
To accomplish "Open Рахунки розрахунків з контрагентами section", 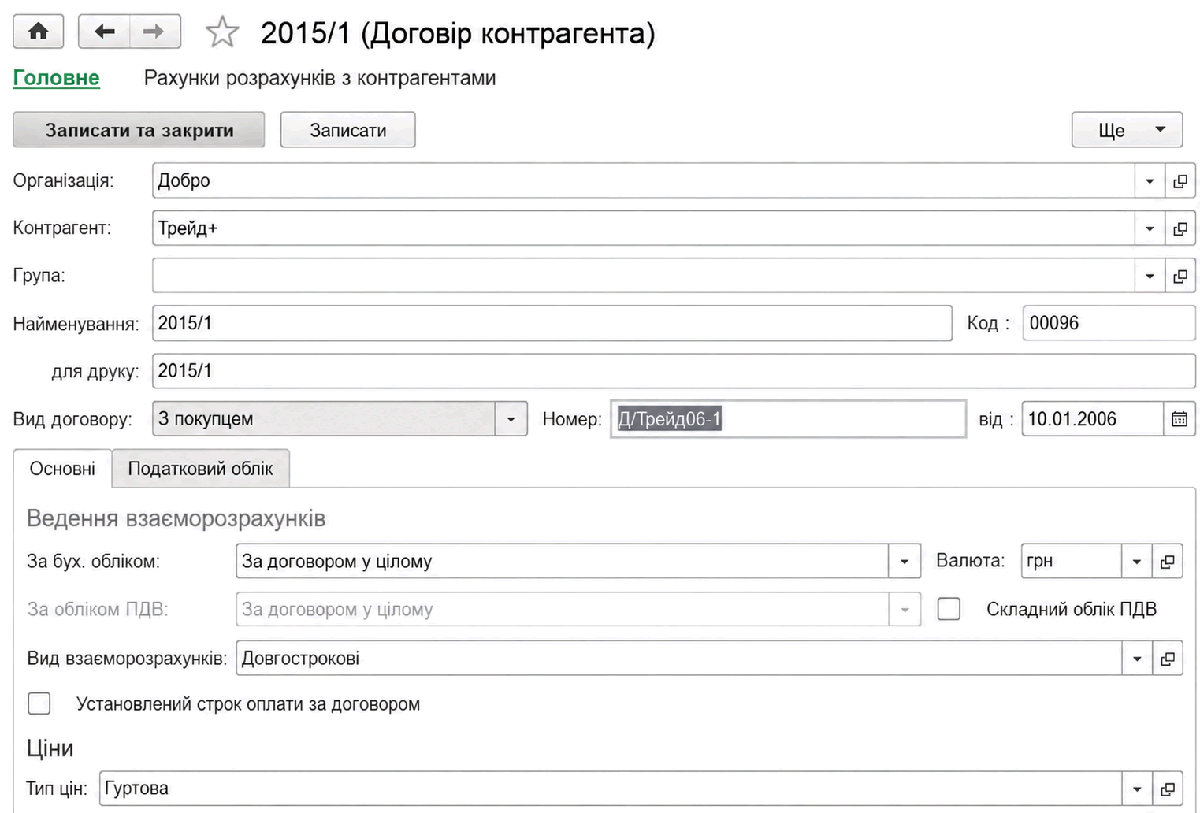I will coord(320,77).
